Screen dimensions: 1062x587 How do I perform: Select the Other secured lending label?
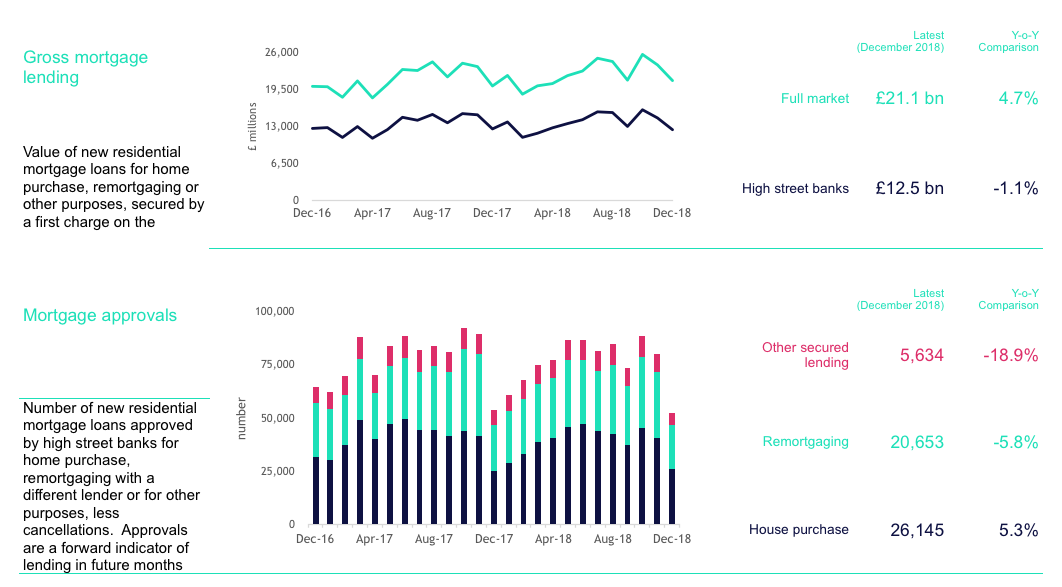[805, 355]
